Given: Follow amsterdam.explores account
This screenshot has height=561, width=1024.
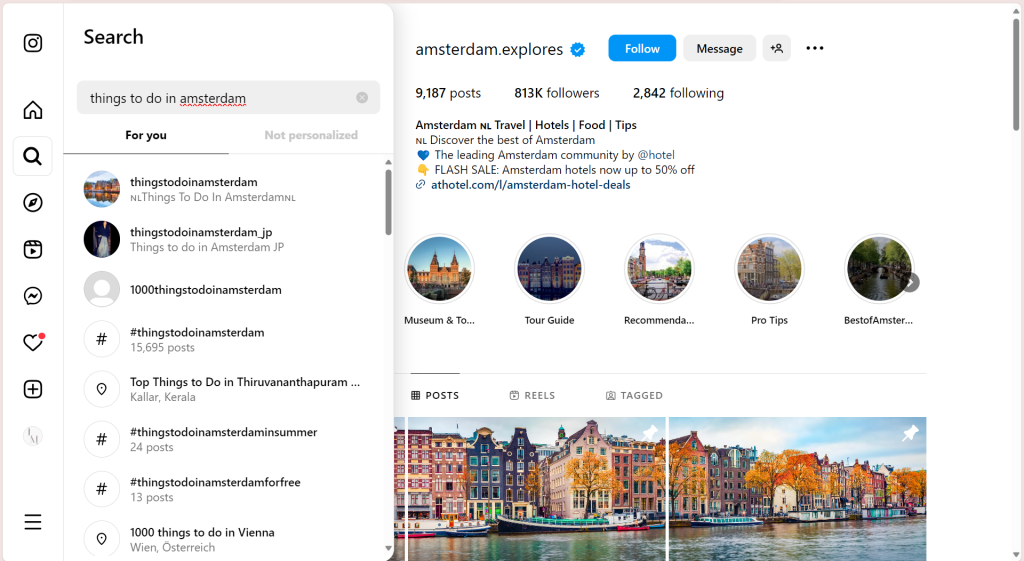Looking at the screenshot, I should 642,48.
